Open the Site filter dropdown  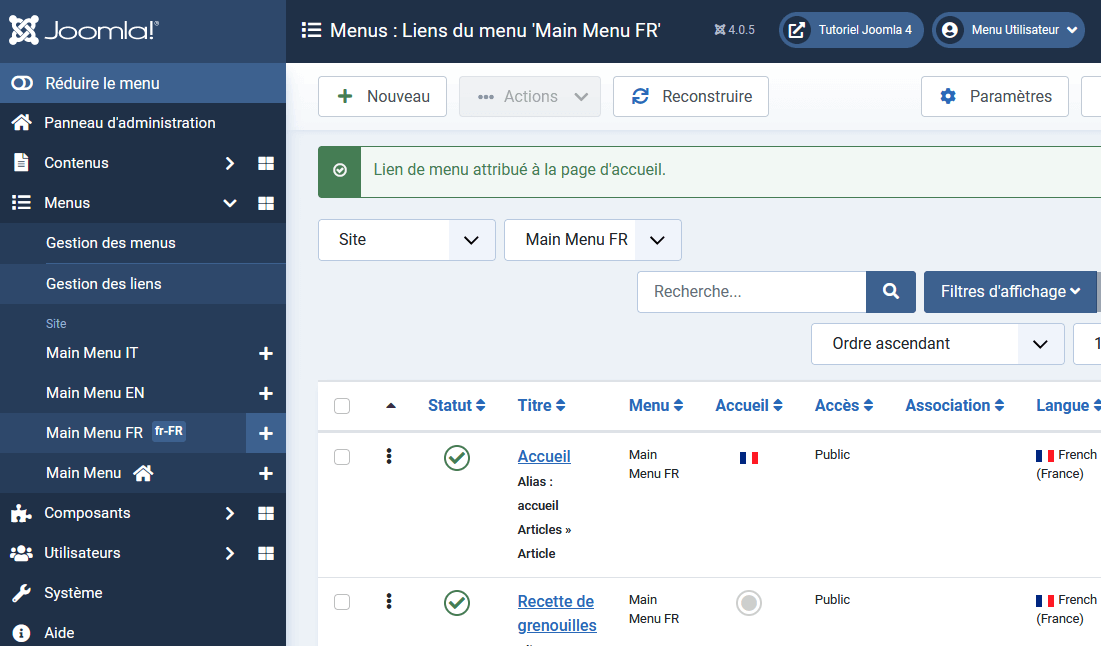click(406, 240)
